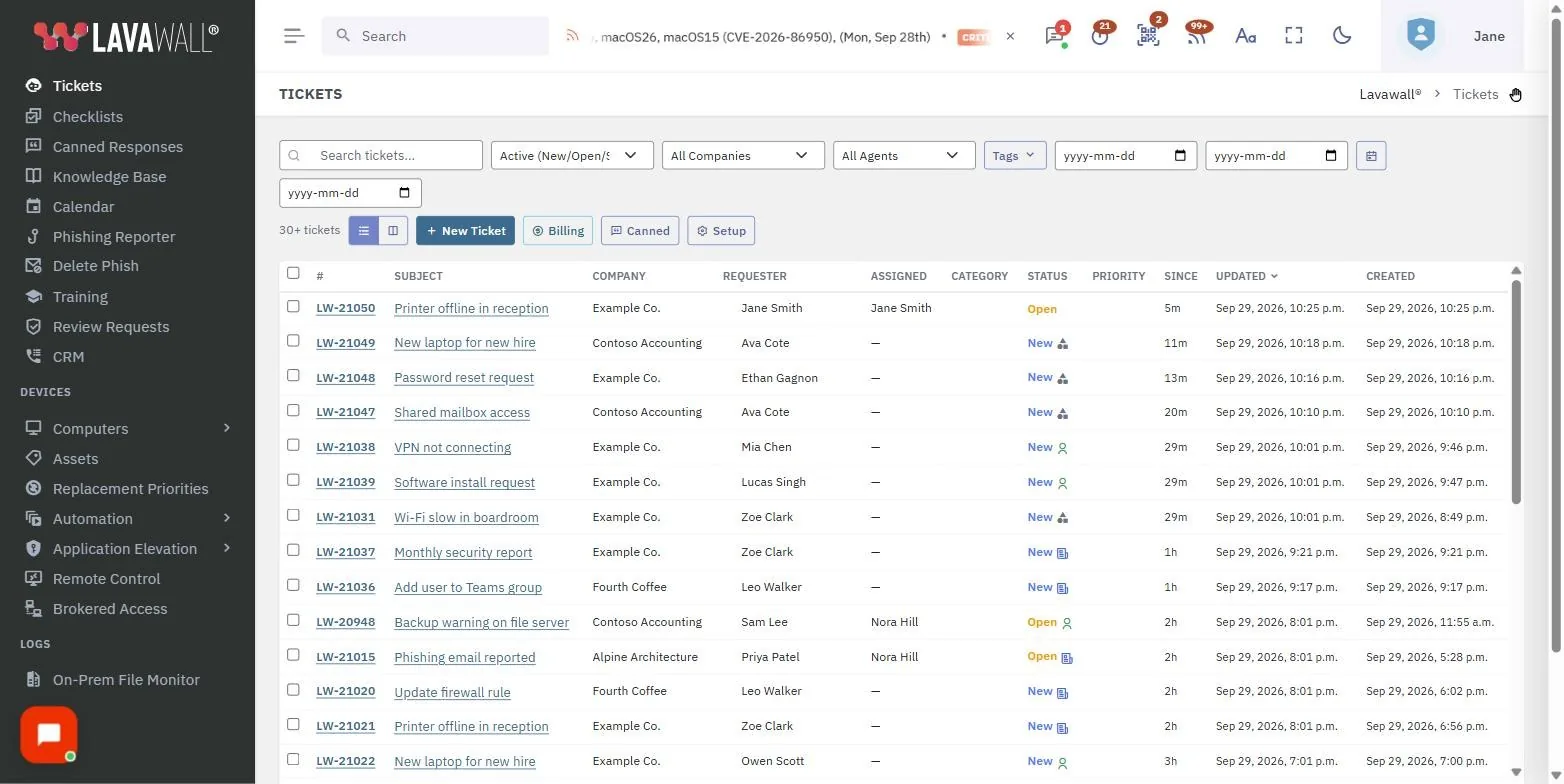Click the New Ticket button
Screen dimensions: 1564x784
[465, 231]
